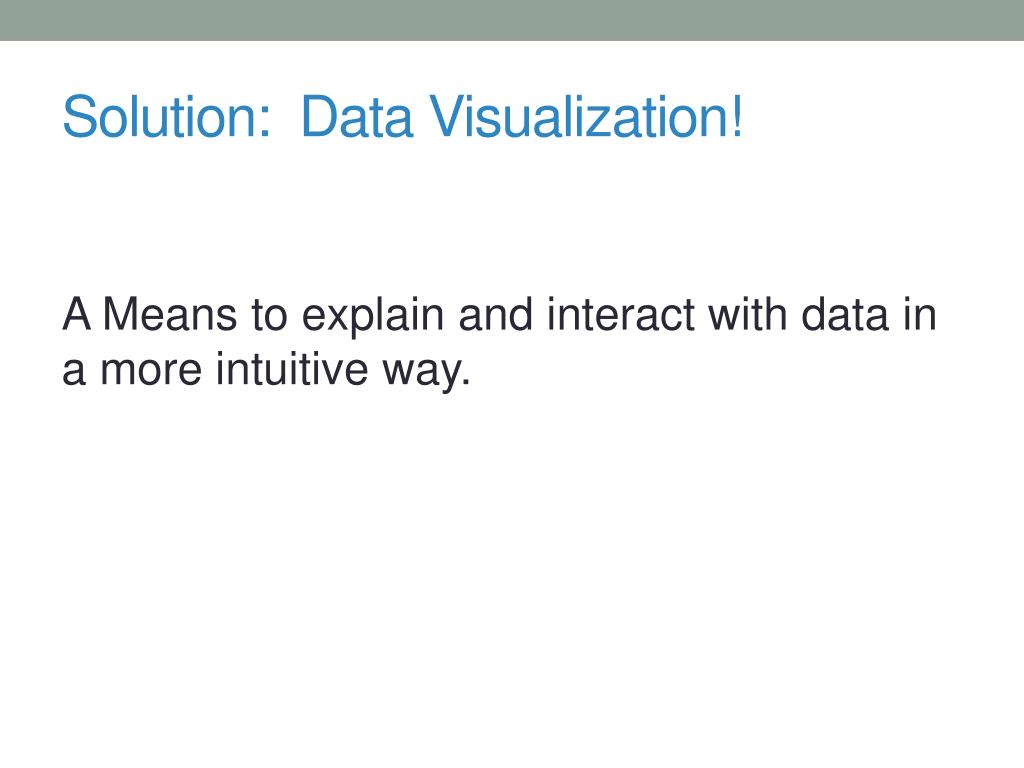Click the word "in" ending the first body line
Screen dimensions: 1024x768
[921, 316]
